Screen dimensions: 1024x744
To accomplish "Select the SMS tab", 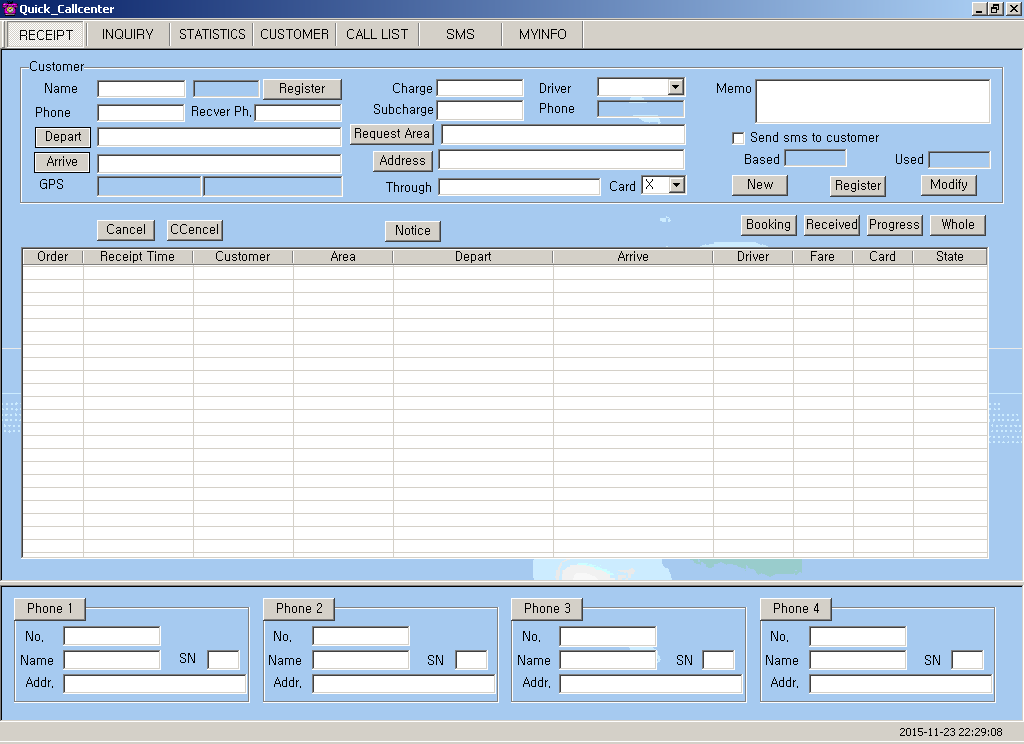I will 460,34.
